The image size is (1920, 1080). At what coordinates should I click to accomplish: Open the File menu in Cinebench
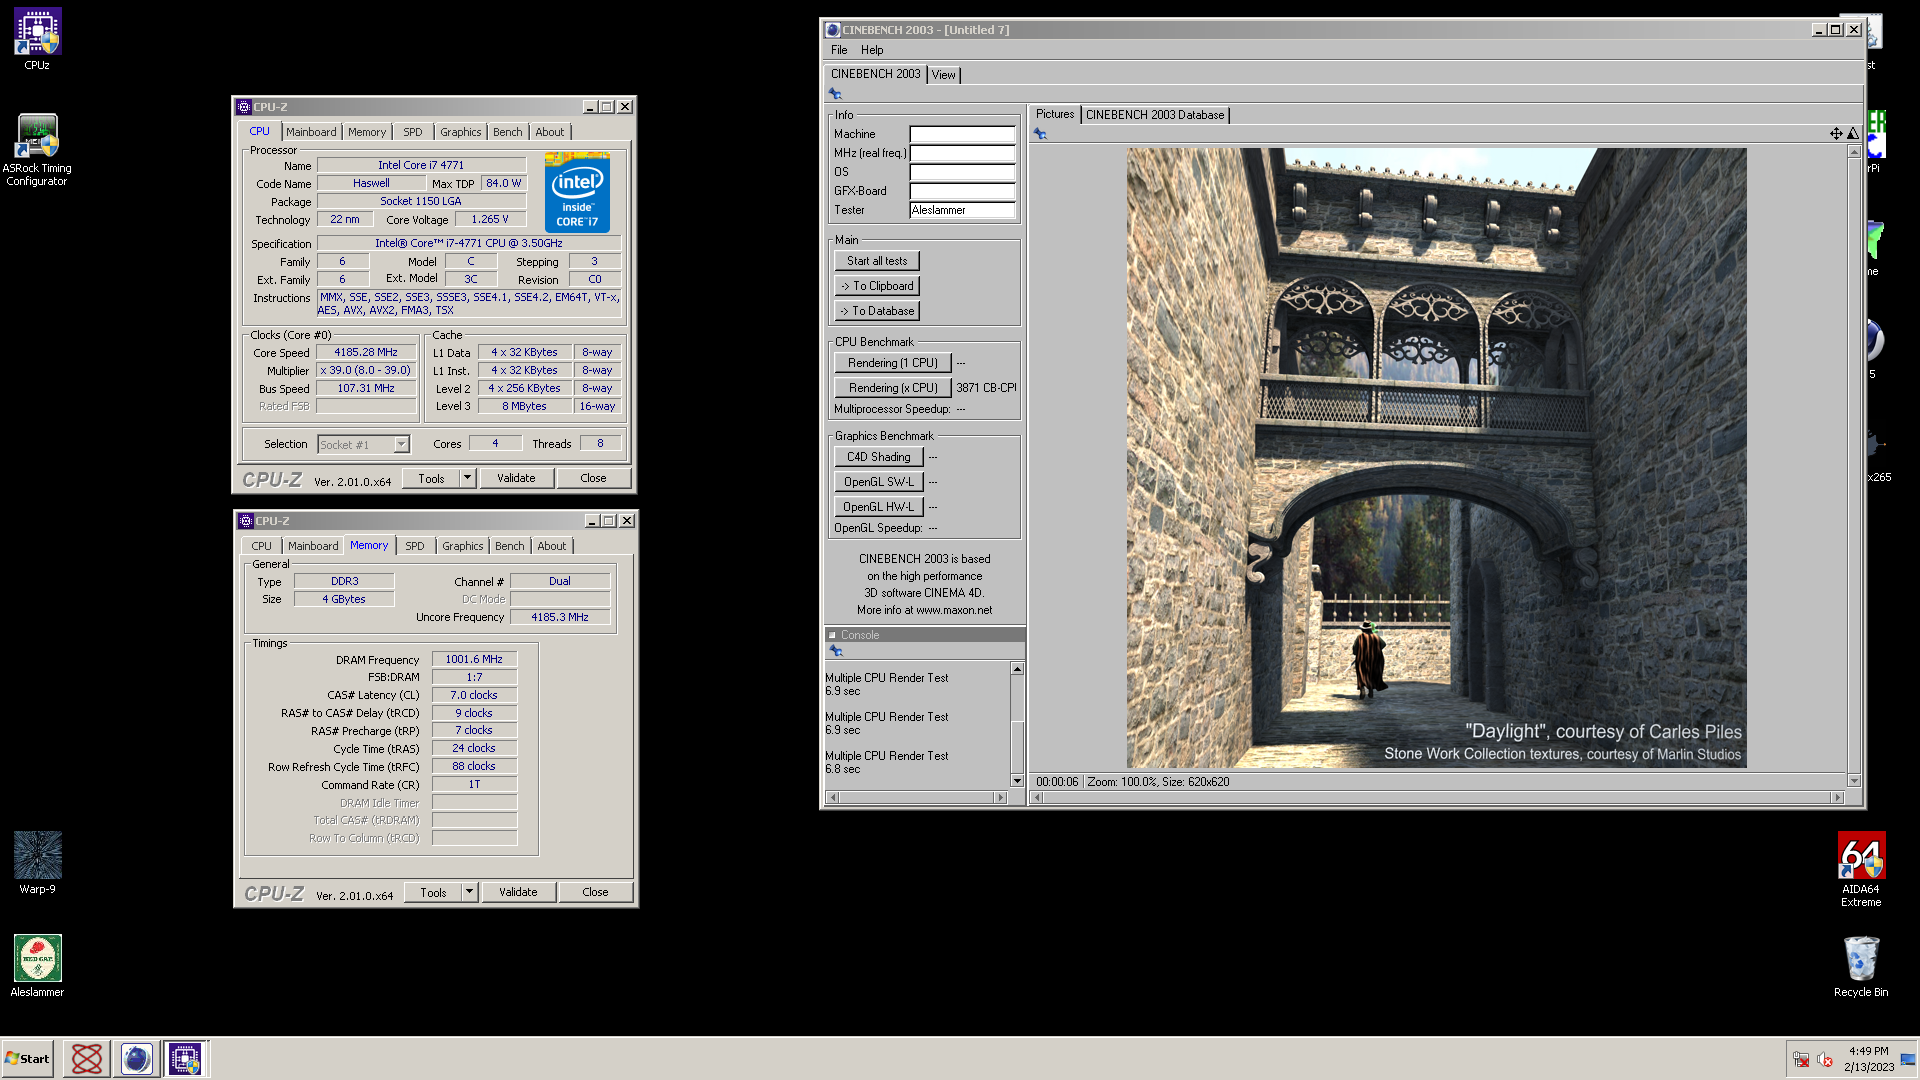pyautogui.click(x=839, y=50)
